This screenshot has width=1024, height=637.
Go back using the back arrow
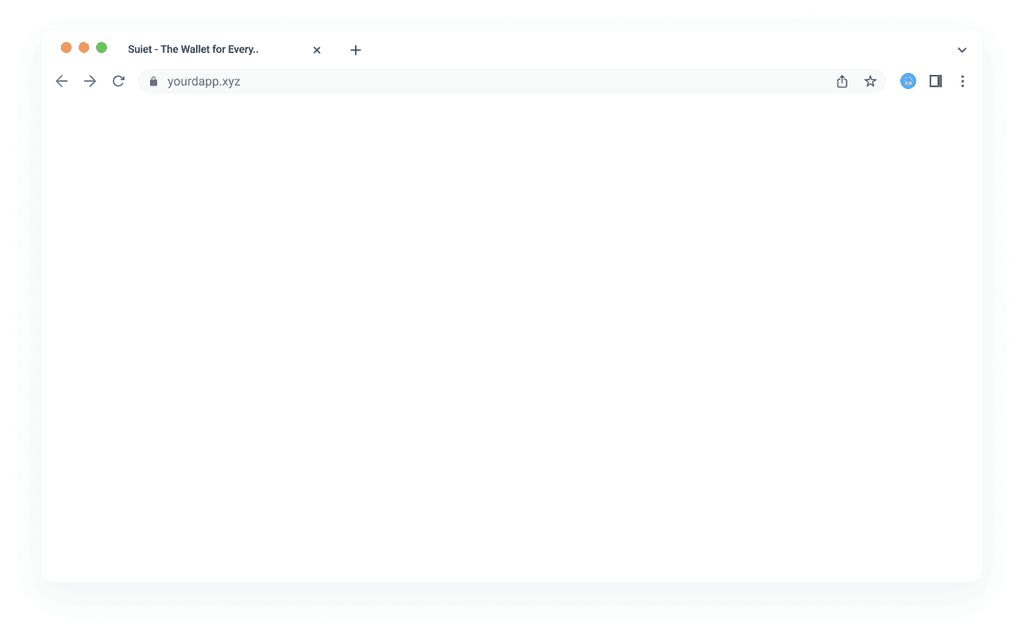61,81
